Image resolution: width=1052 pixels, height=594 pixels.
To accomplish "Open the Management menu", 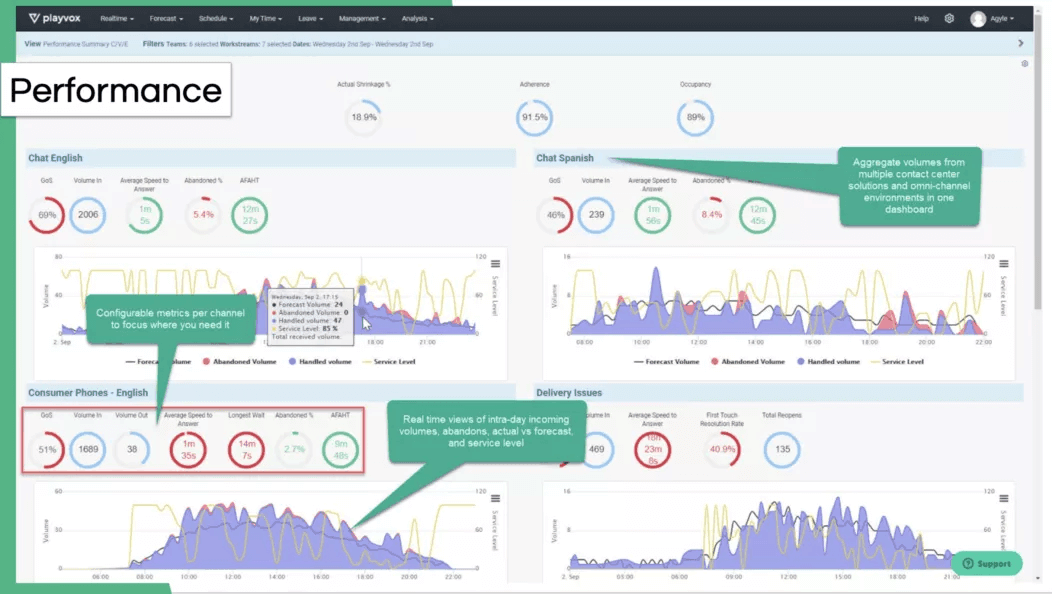I will click(362, 17).
